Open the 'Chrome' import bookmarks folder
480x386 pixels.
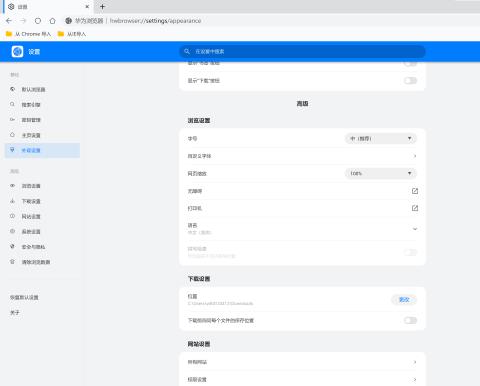click(x=28, y=34)
